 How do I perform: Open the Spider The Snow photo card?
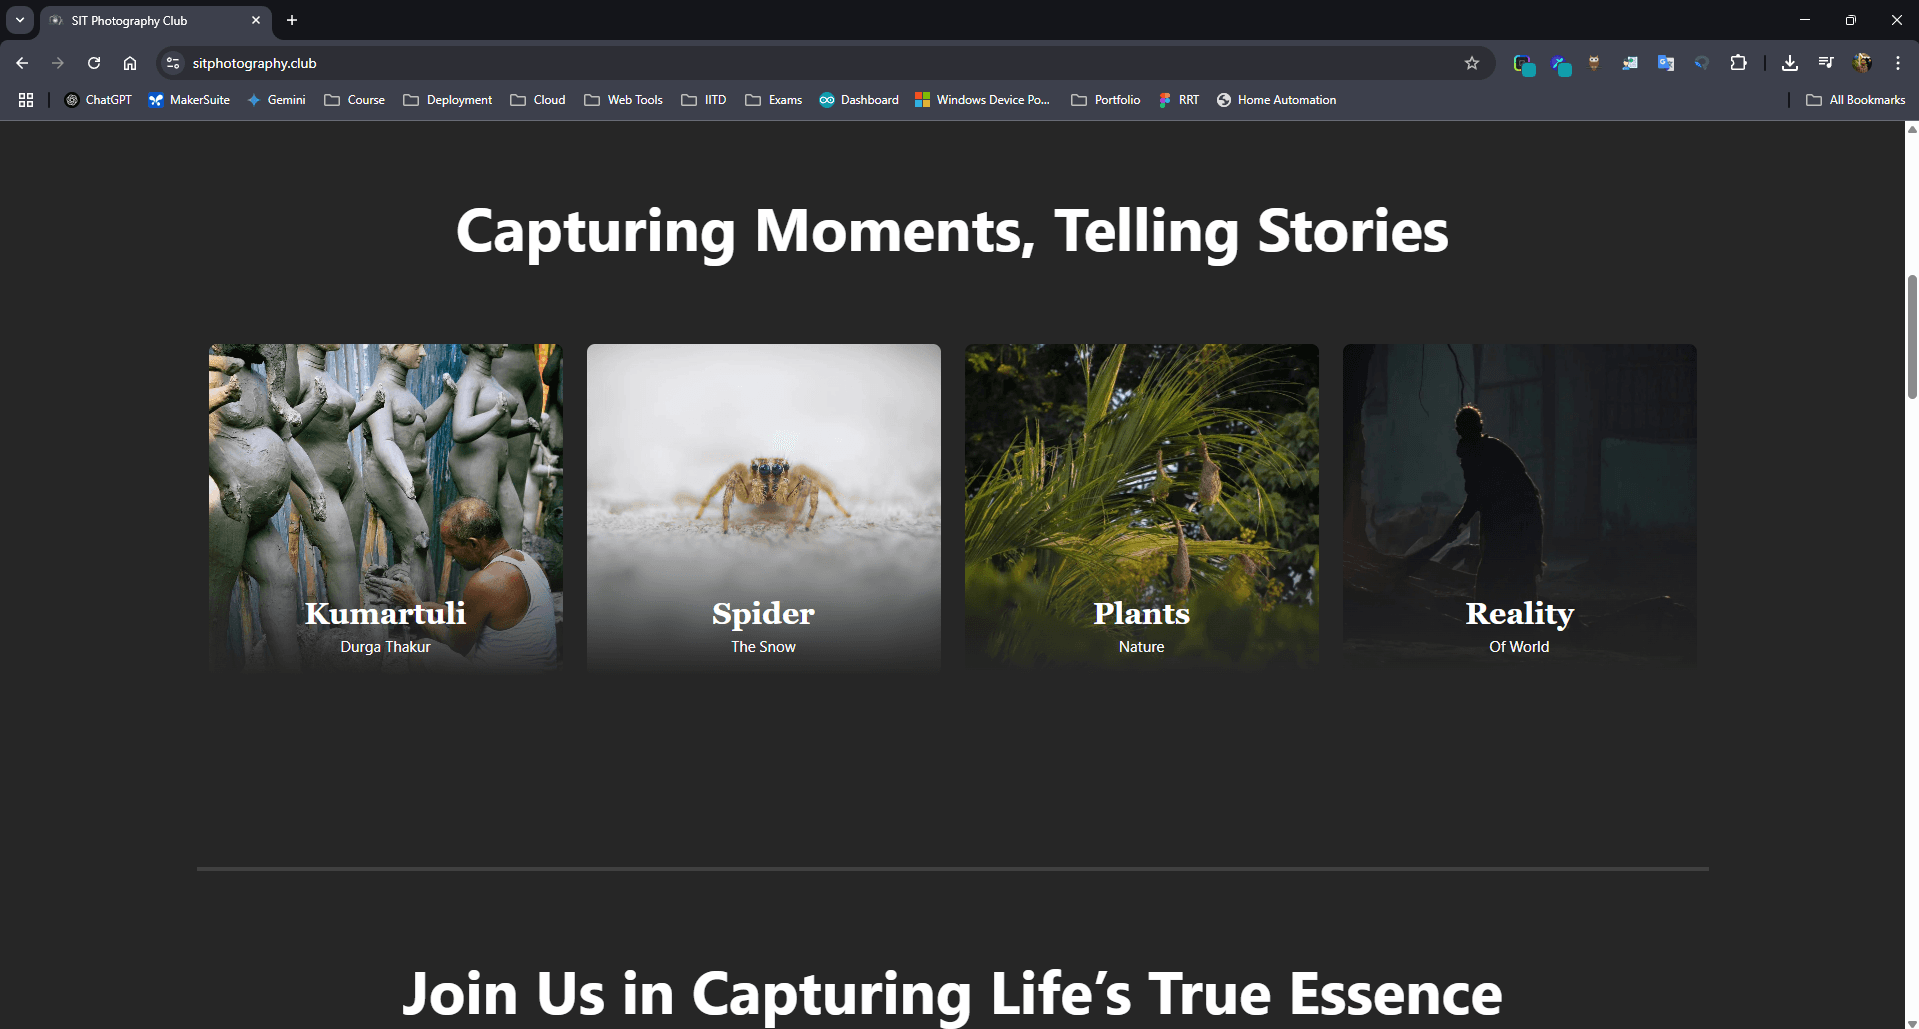click(763, 506)
